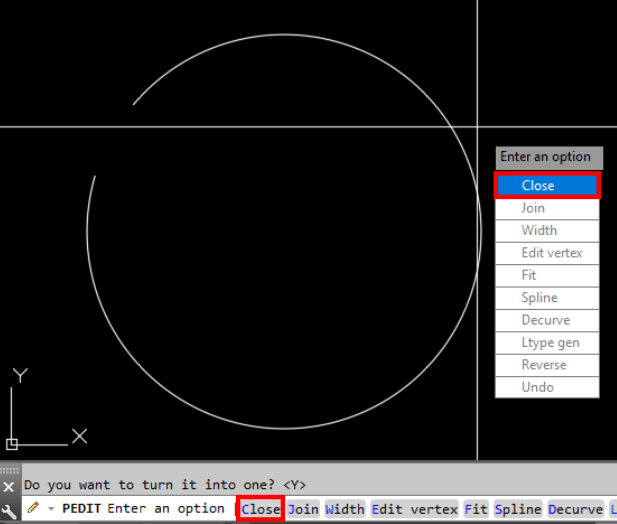Choose Ltype gen menu entry

[547, 343]
